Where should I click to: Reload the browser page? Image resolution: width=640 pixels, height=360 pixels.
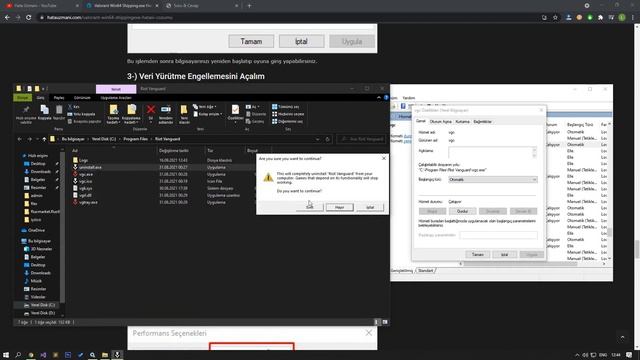[x=29, y=18]
